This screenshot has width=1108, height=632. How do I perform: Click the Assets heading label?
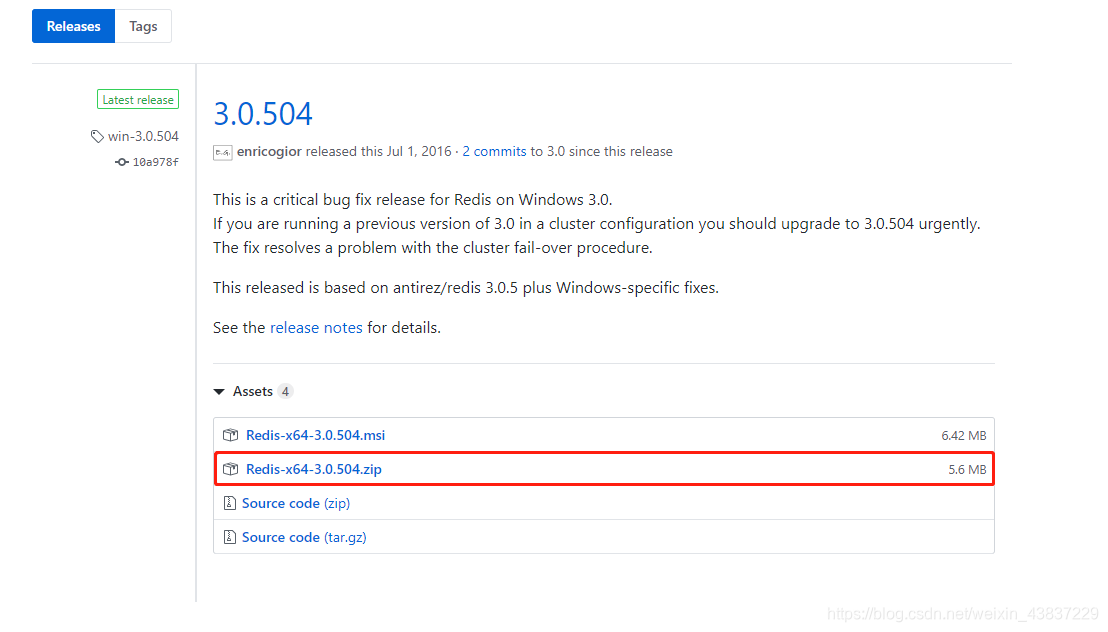(x=252, y=391)
